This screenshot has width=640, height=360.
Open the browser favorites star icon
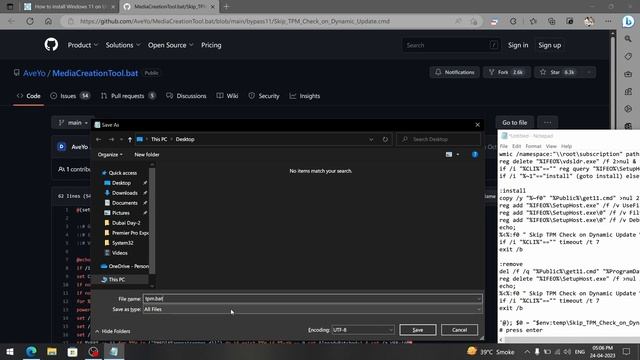pyautogui.click(x=533, y=21)
